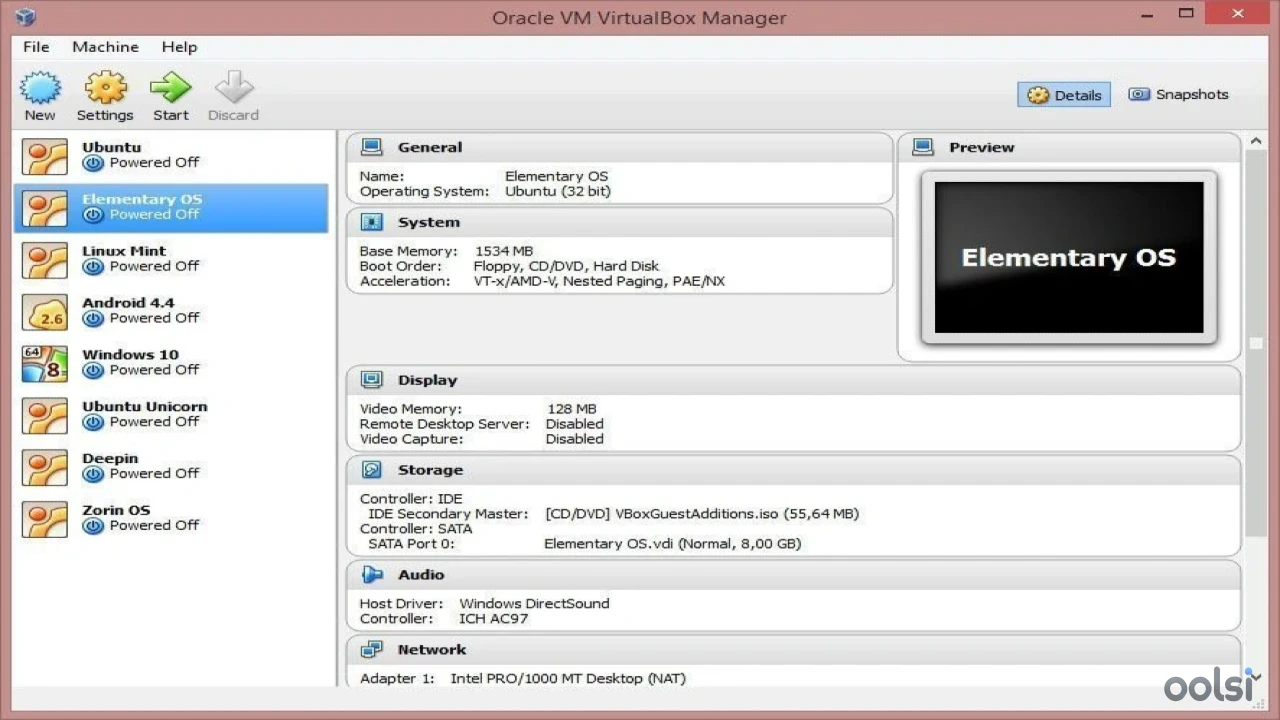This screenshot has width=1280, height=720.
Task: Open the Machine menu
Action: (105, 47)
